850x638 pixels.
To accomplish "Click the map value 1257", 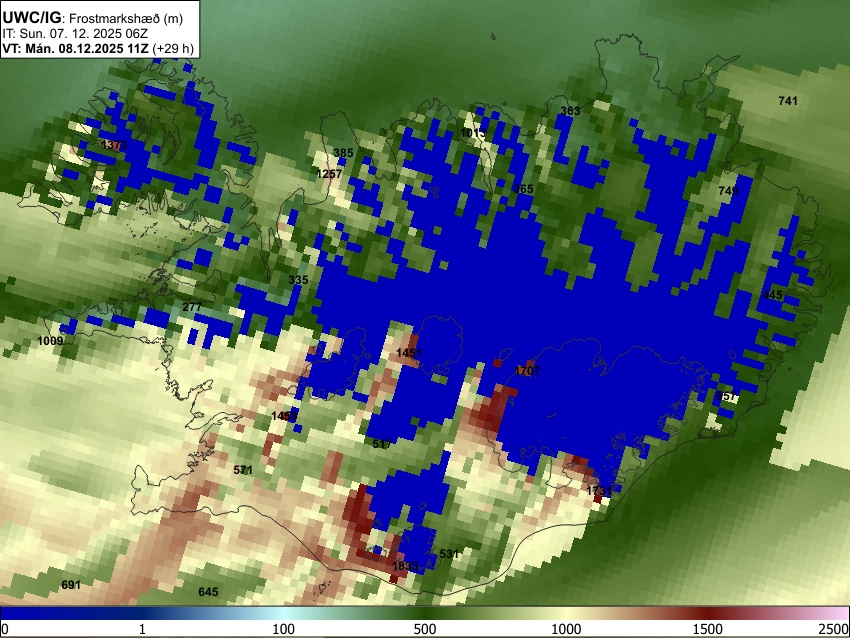I will 329,174.
